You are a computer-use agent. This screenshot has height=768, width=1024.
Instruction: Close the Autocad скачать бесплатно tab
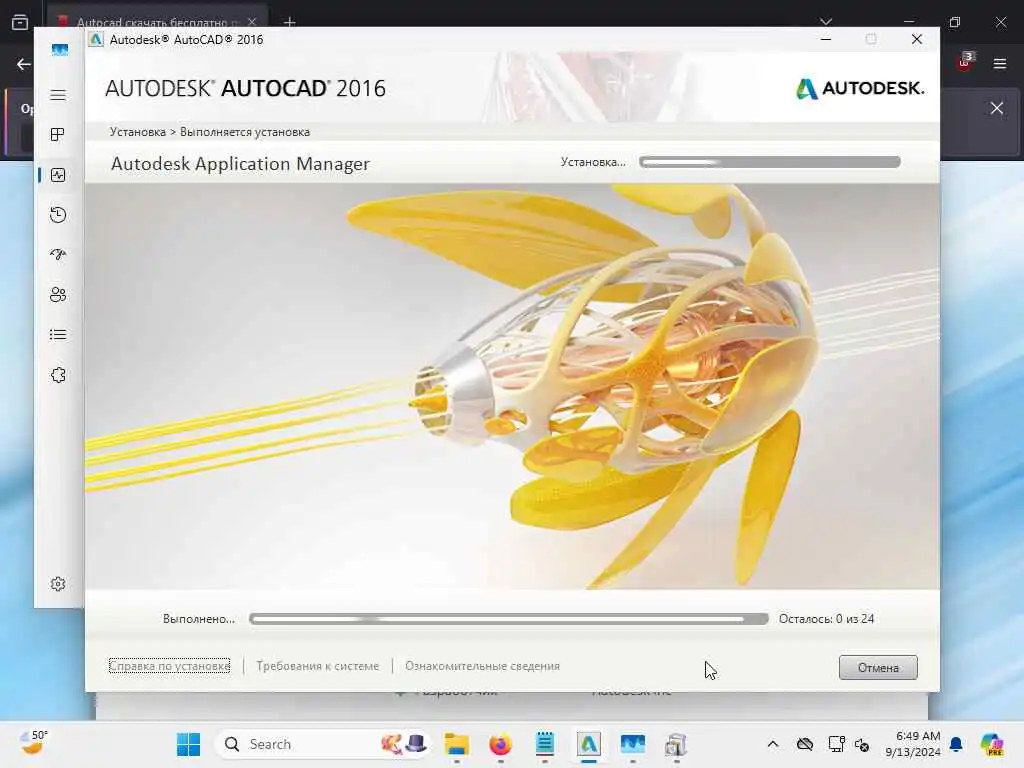click(252, 22)
